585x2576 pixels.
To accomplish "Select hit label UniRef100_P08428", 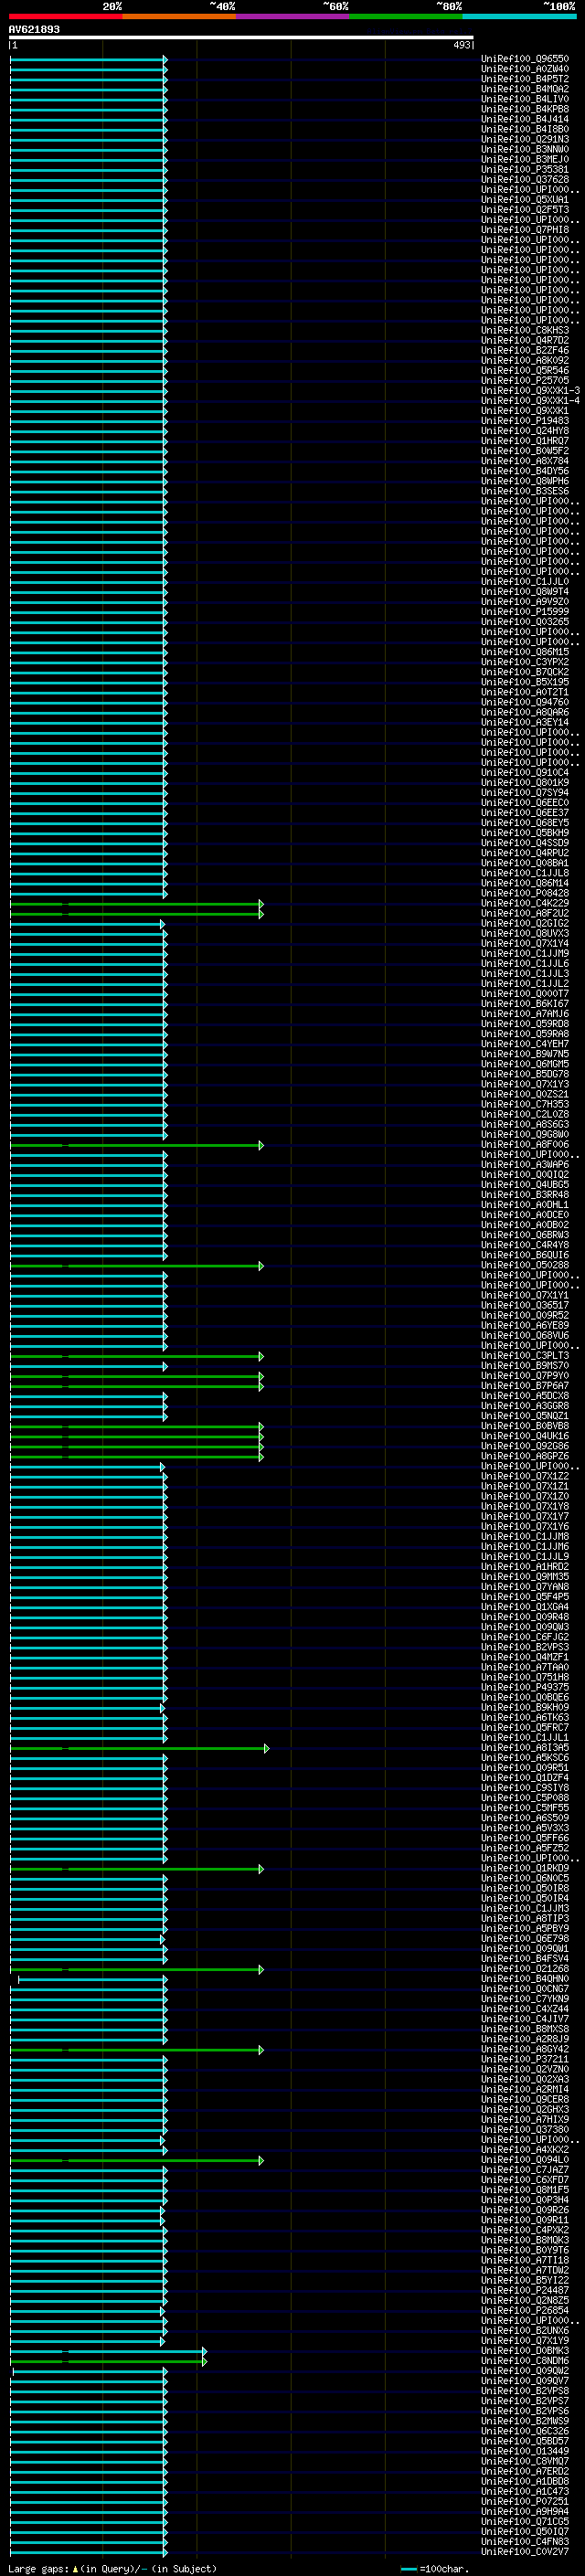I will (x=525, y=893).
